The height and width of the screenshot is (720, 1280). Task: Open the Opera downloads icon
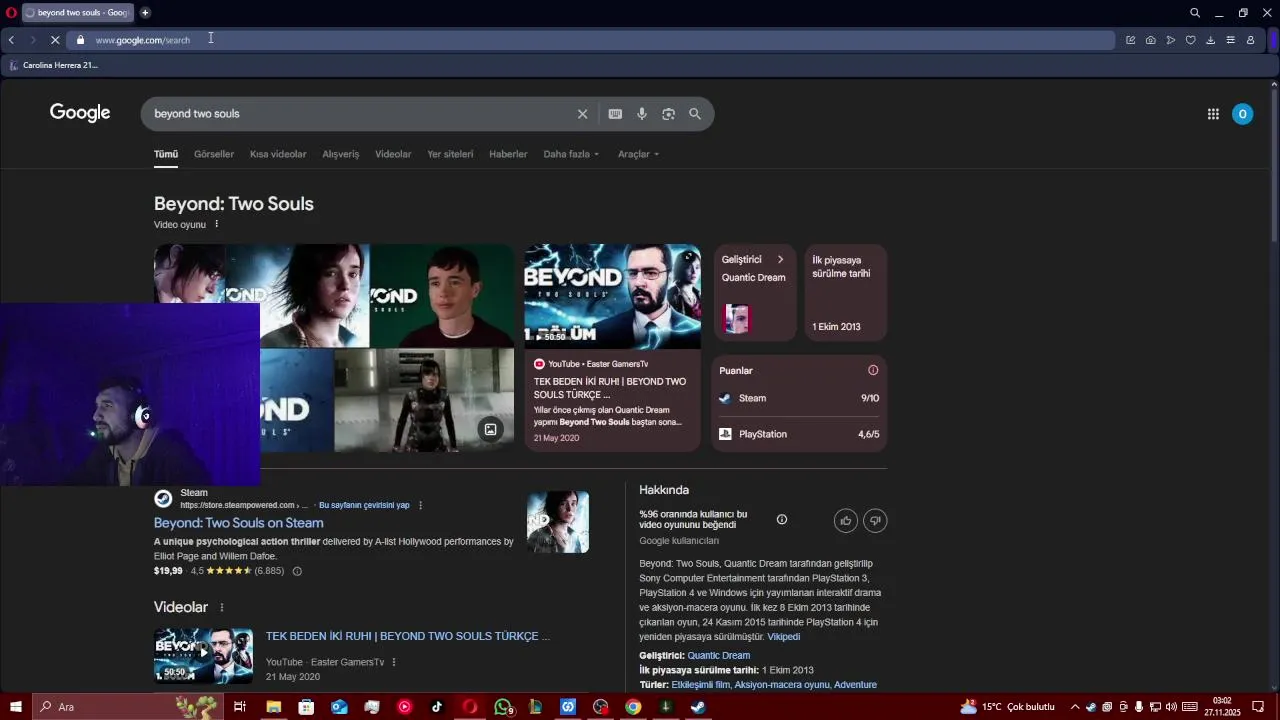pos(1210,40)
